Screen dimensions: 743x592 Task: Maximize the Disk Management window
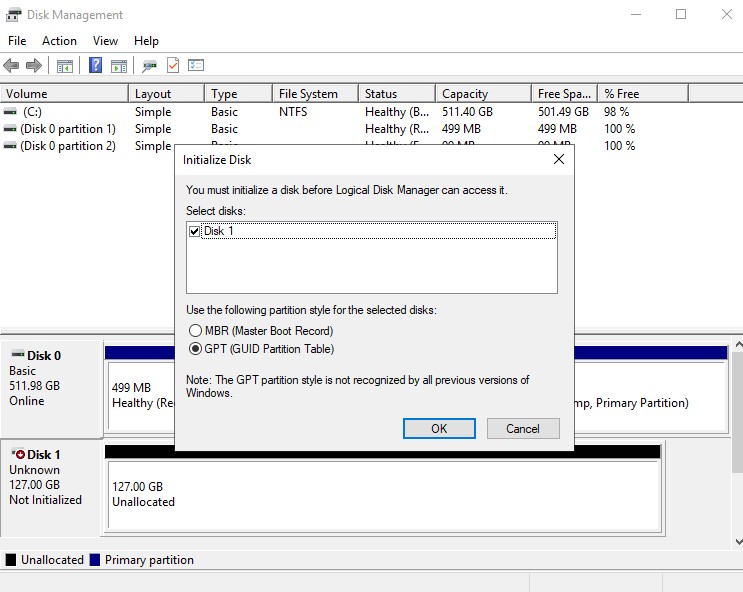[x=681, y=15]
